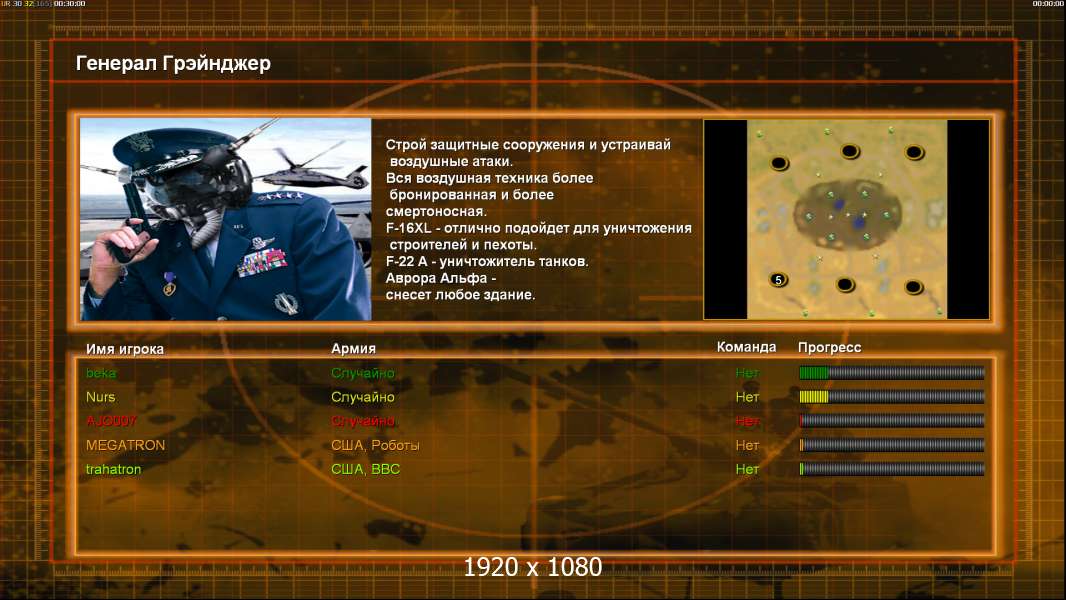Click the "Имя игрока" column header

click(124, 349)
